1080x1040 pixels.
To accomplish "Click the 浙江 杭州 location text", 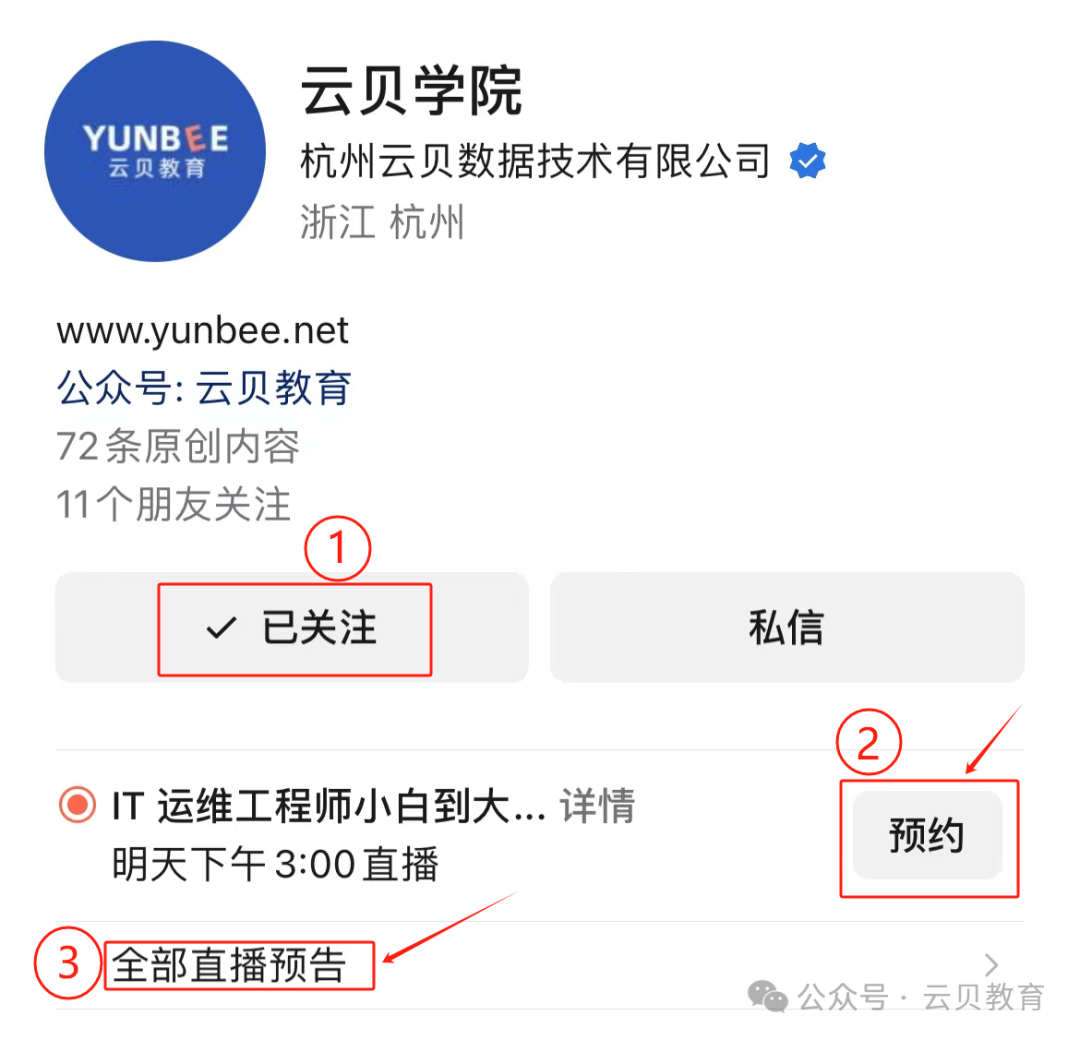I will pyautogui.click(x=382, y=222).
